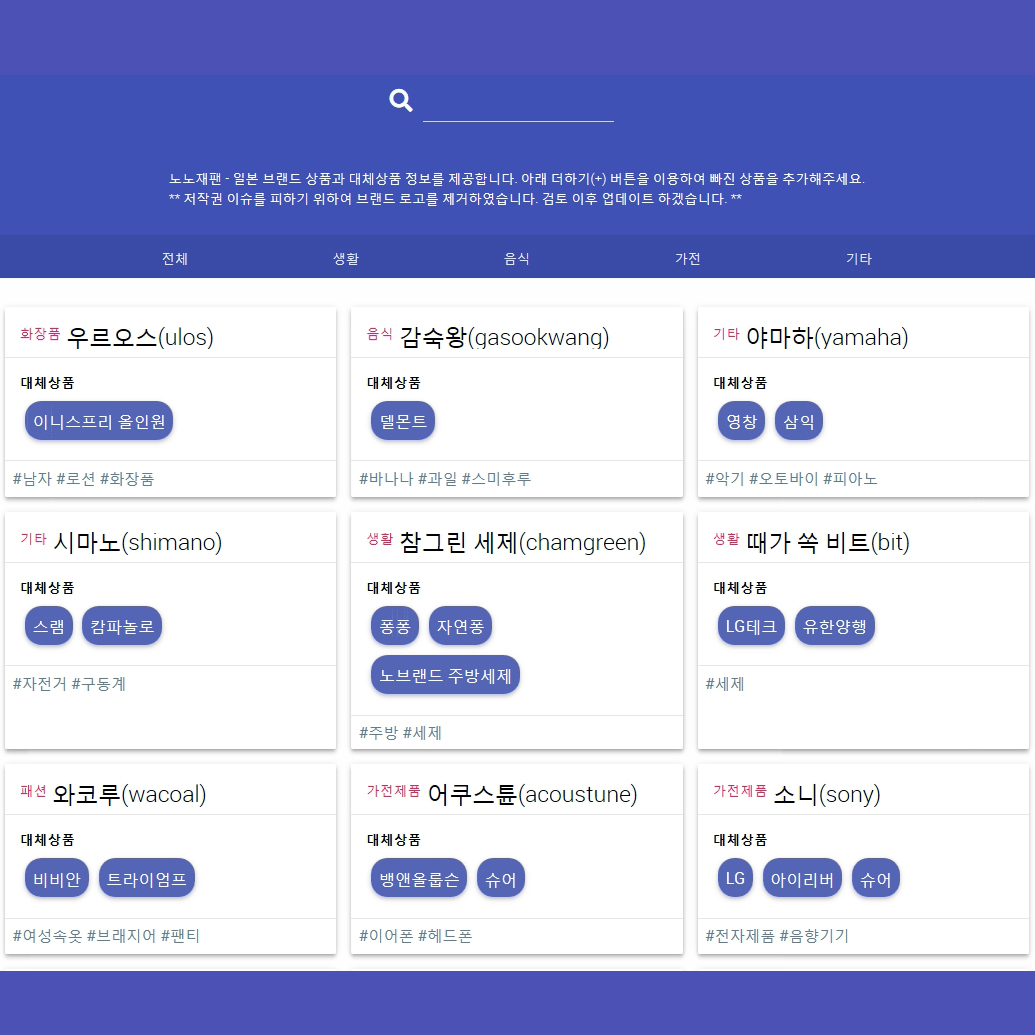Switch to the 전체 tab

pos(175,258)
